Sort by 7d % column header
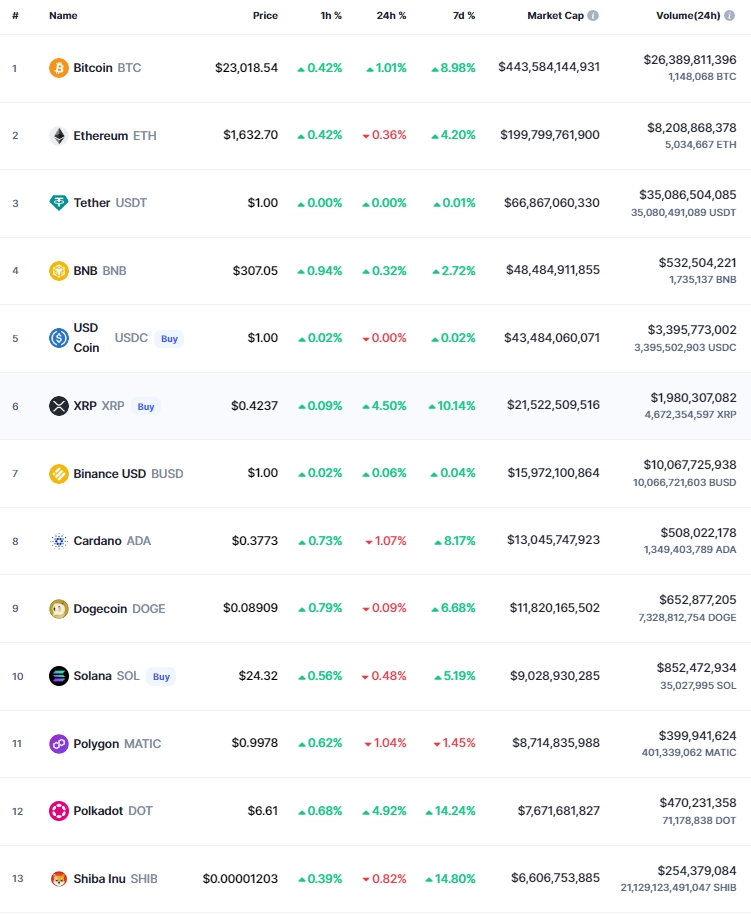The image size is (751, 915). pyautogui.click(x=464, y=16)
